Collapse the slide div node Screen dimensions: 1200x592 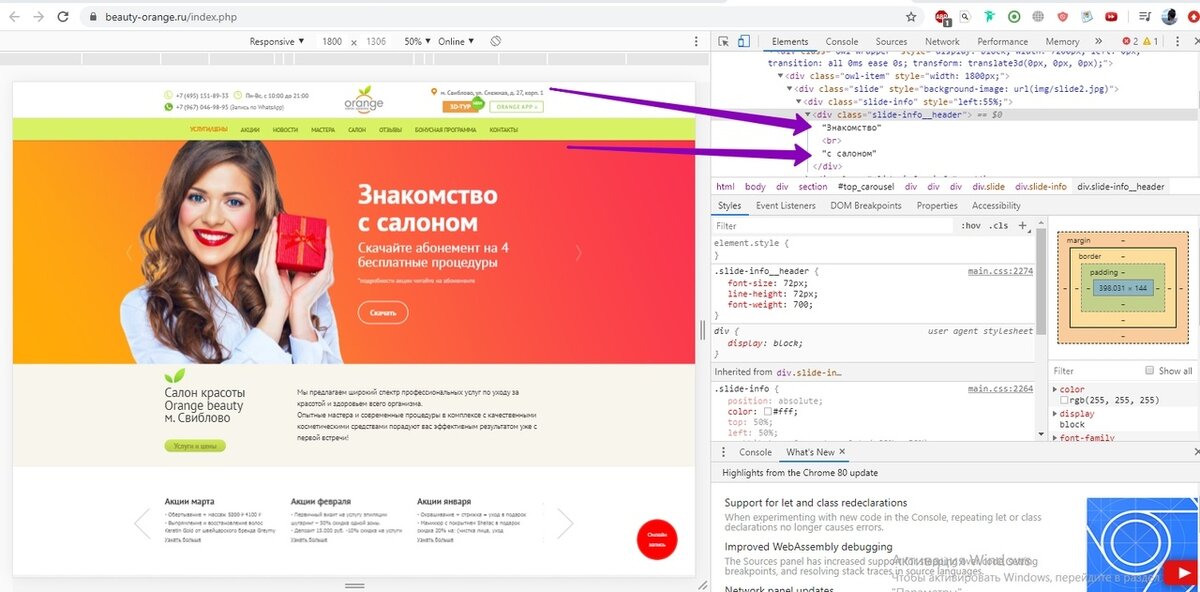pos(790,89)
